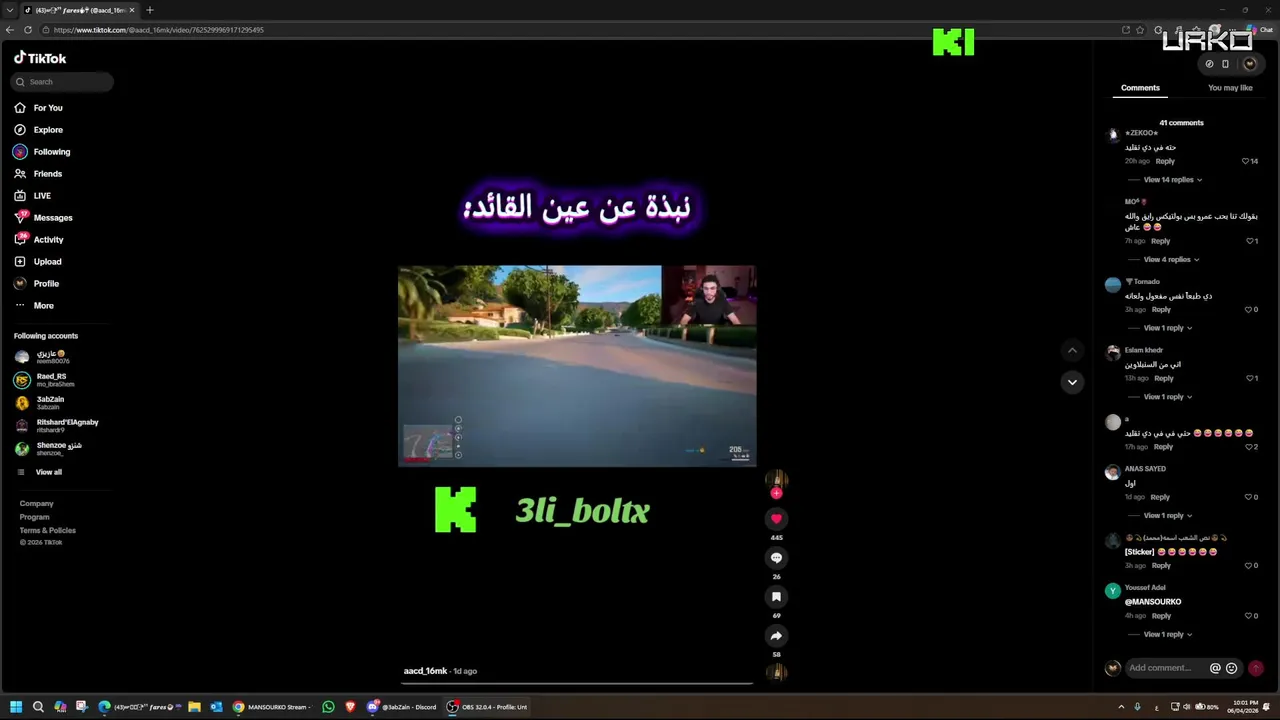Open Ritshard'ElAgnaby following account
The height and width of the screenshot is (720, 1280).
click(56, 426)
